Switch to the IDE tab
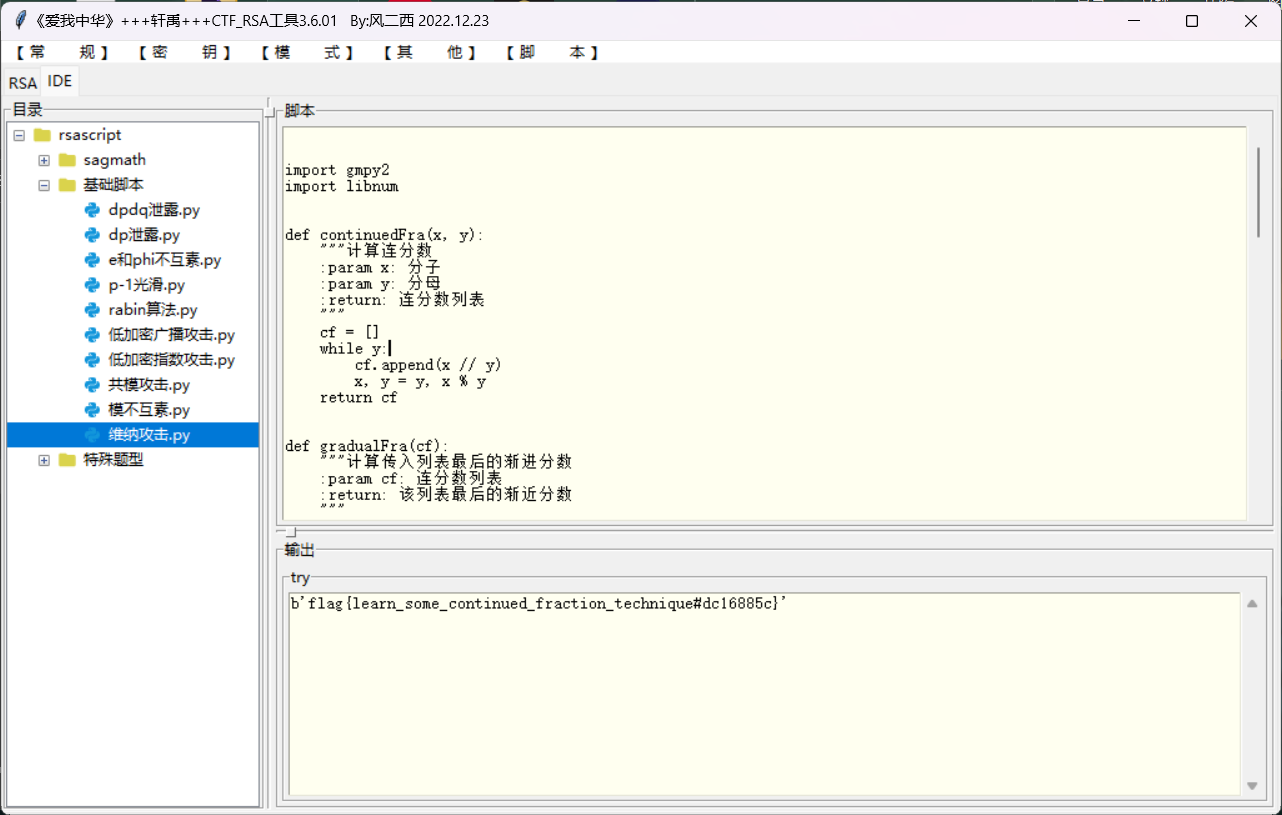The height and width of the screenshot is (815, 1282). tap(60, 81)
